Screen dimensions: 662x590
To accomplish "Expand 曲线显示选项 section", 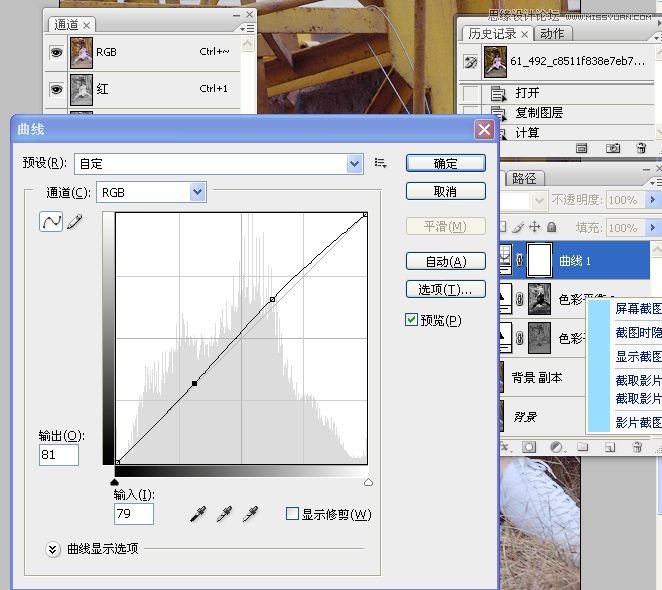I will click(x=52, y=549).
